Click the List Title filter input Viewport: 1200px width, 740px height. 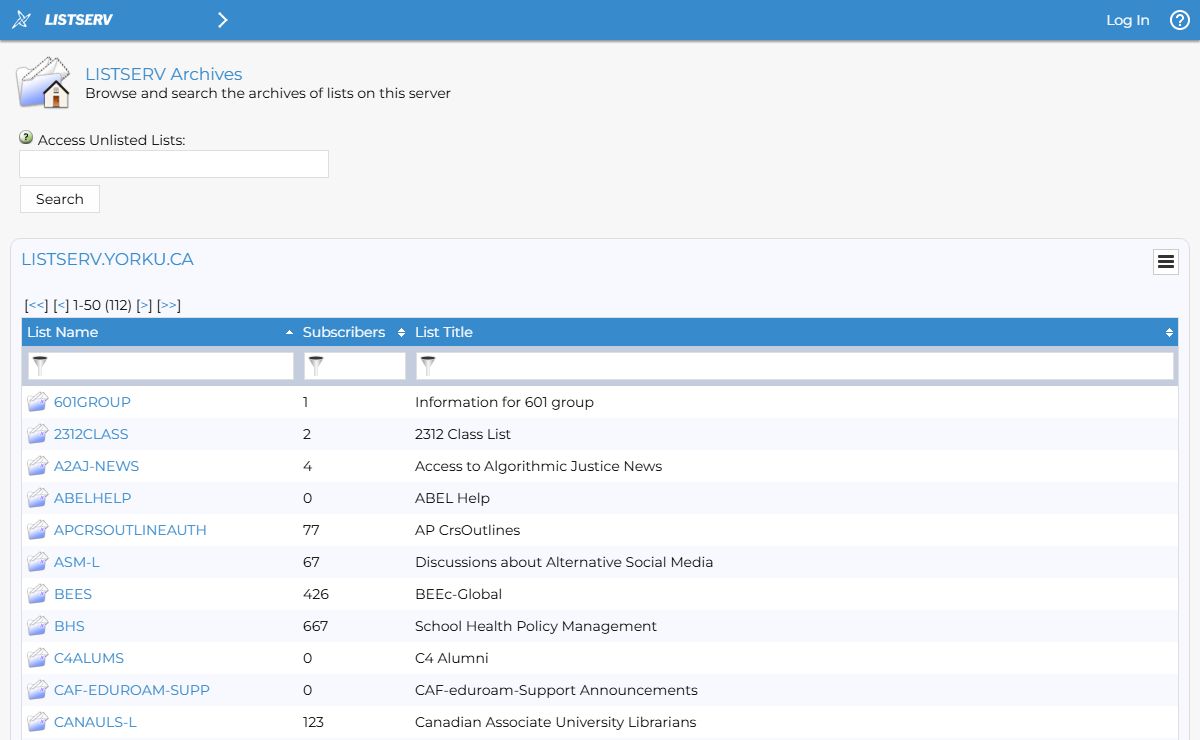tap(795, 366)
